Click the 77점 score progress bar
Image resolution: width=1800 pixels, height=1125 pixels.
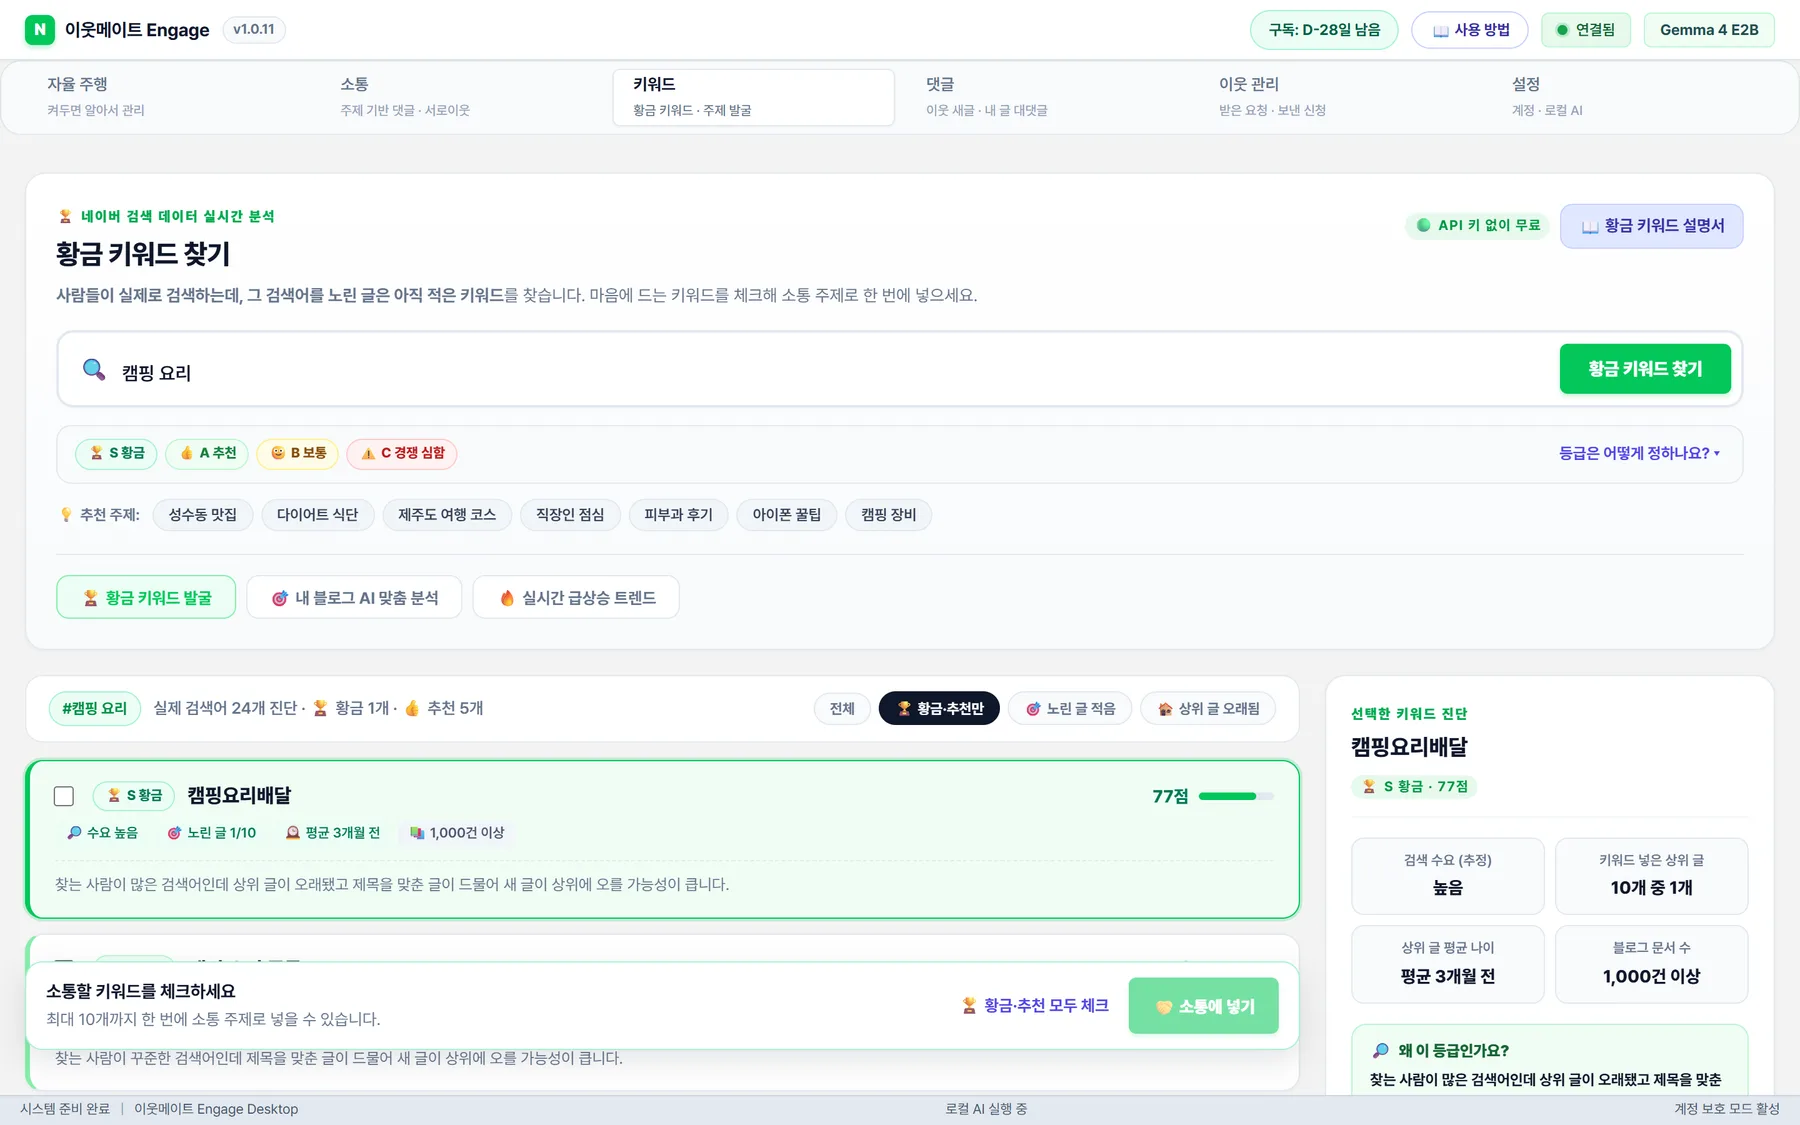pyautogui.click(x=1236, y=797)
